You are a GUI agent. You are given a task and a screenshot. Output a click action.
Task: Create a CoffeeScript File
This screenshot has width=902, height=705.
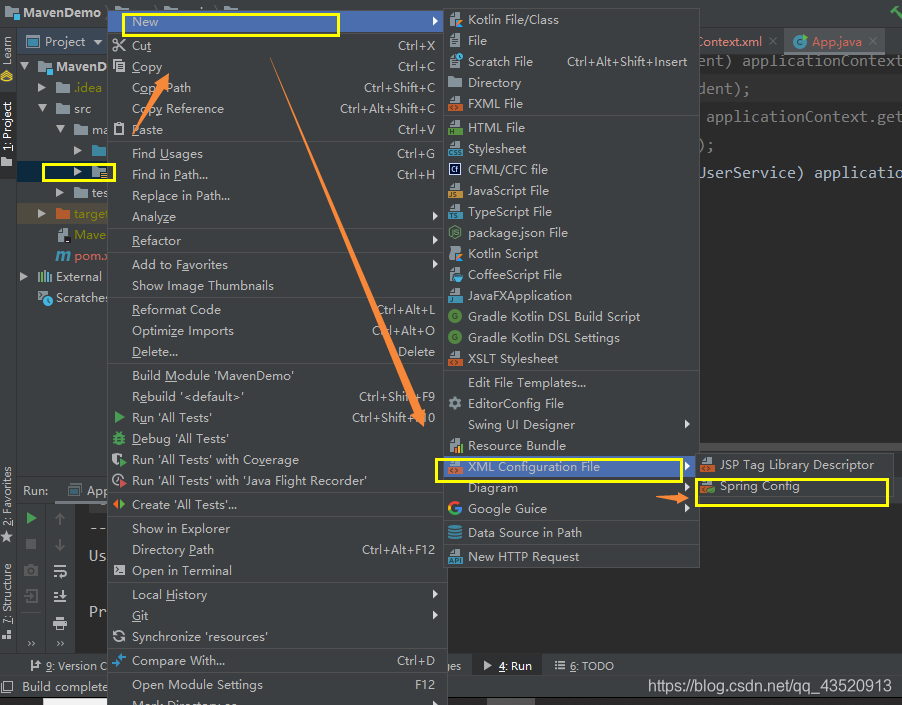571,275
